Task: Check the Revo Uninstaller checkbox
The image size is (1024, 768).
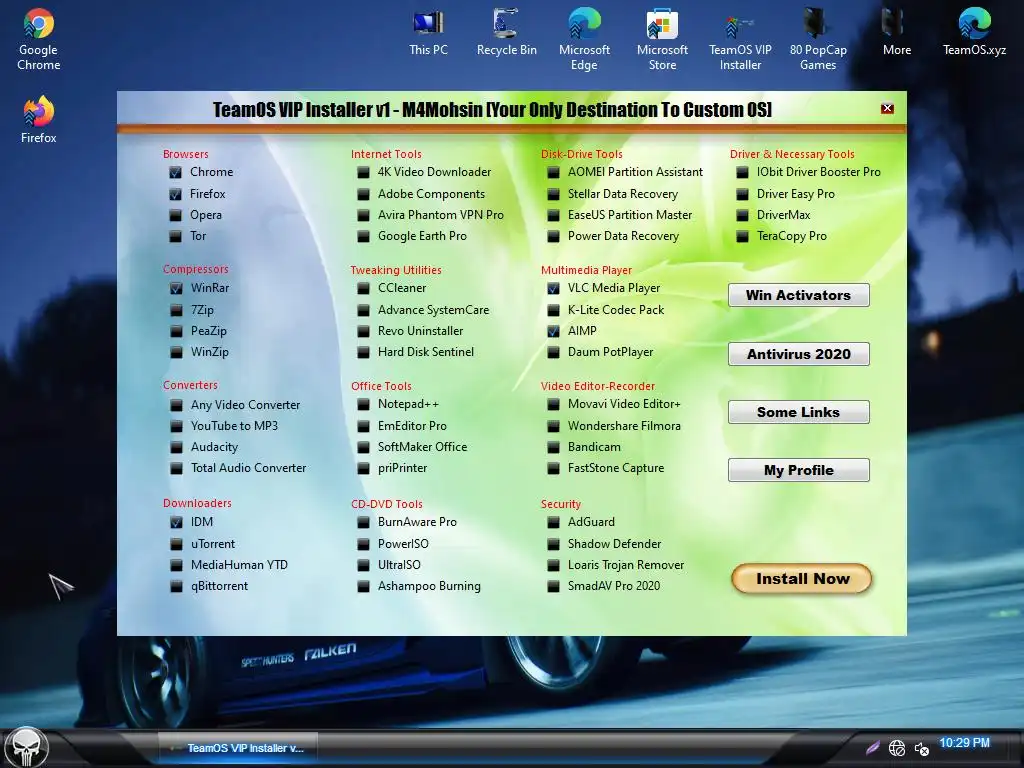Action: tap(363, 331)
